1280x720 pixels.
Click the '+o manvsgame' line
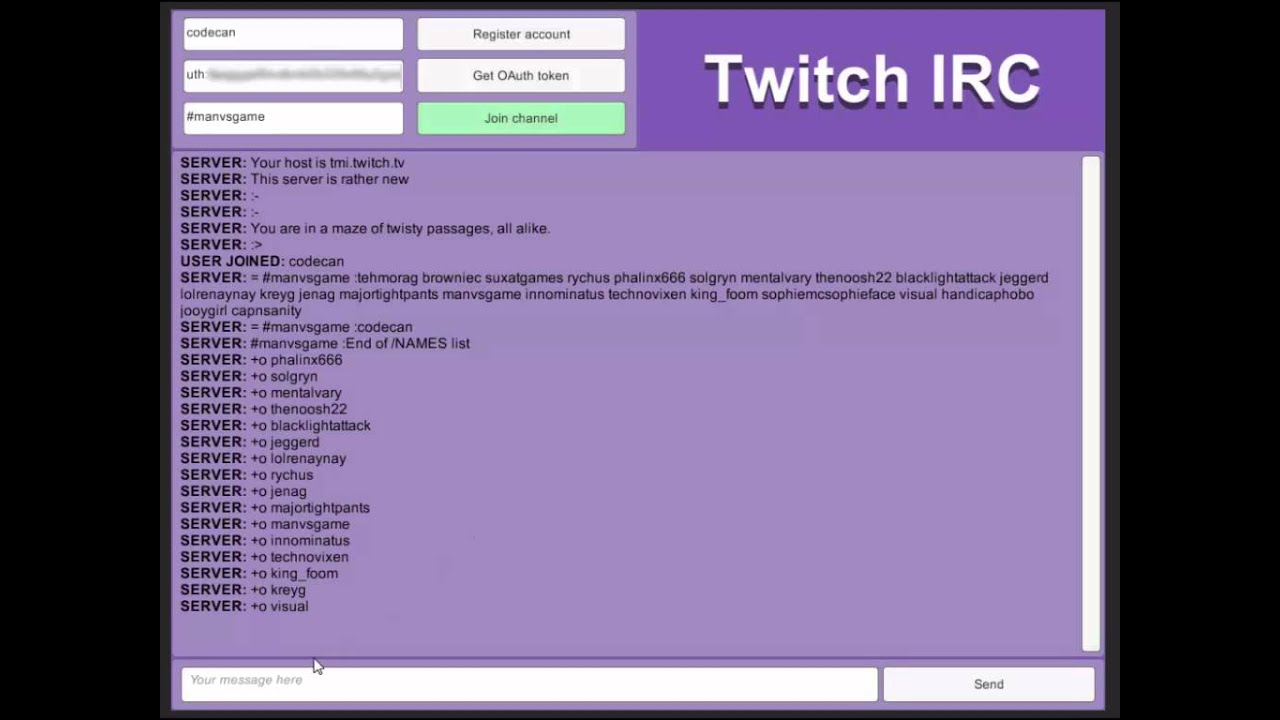(x=265, y=524)
